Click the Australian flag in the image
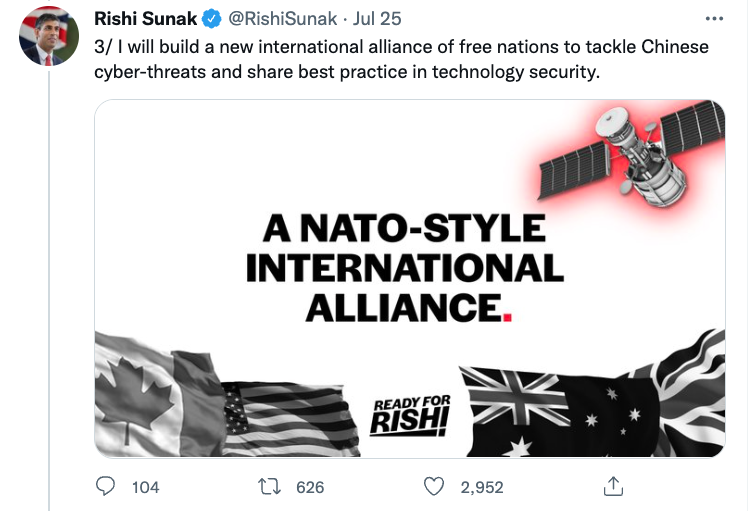The height and width of the screenshot is (511, 748). 560,412
